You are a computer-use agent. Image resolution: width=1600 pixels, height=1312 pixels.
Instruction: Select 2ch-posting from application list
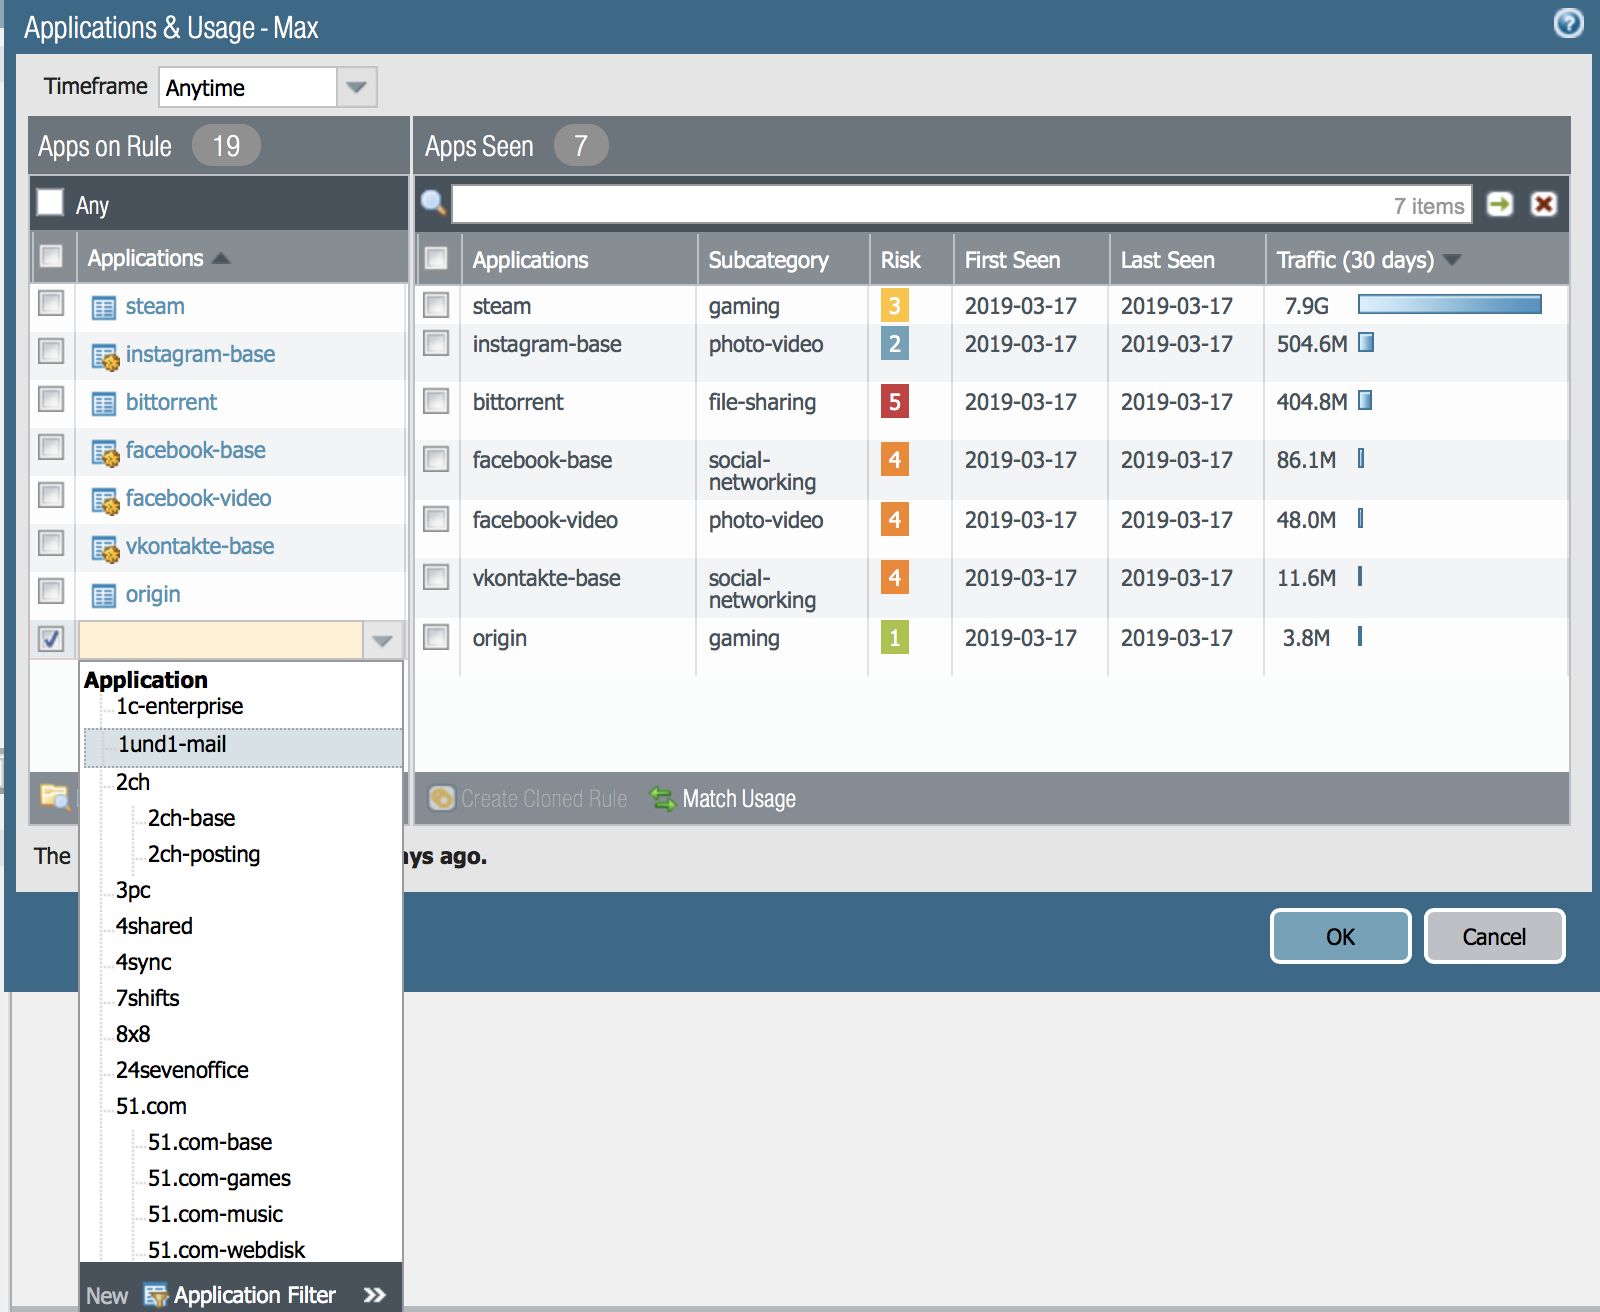tap(204, 854)
